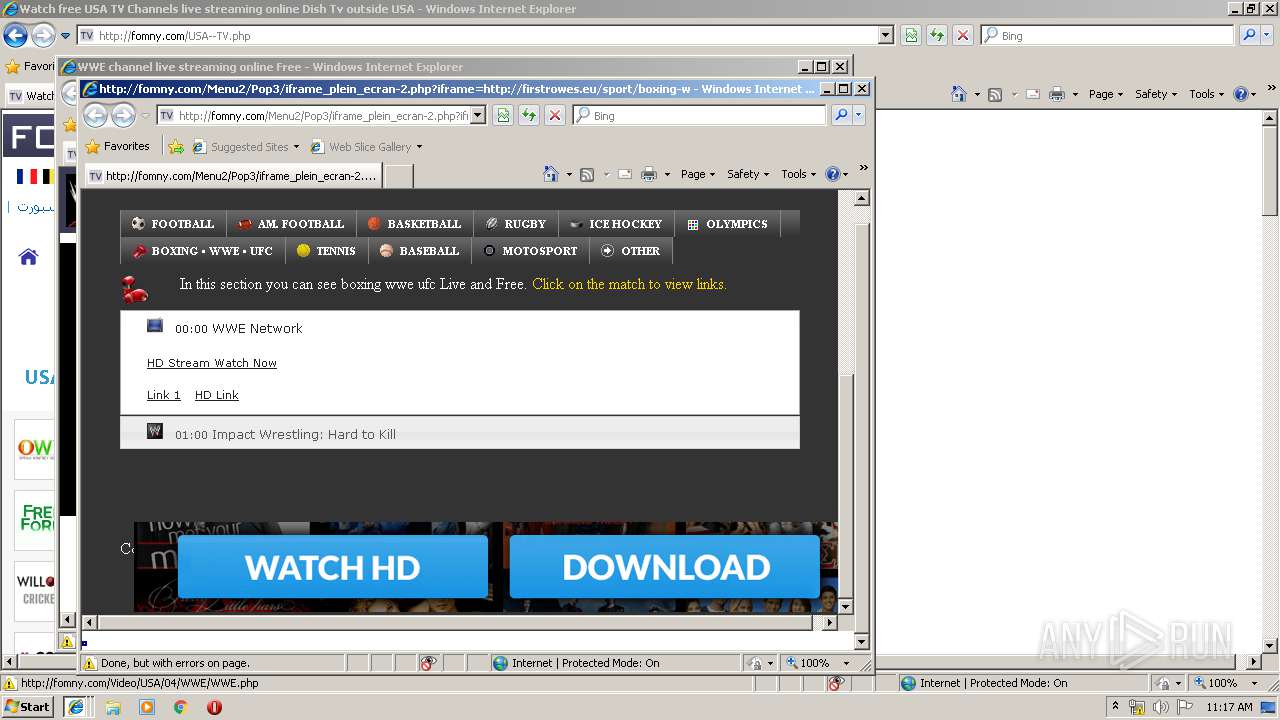This screenshot has height=720, width=1280.
Task: Click Bing search field in main IE window
Action: click(1107, 35)
